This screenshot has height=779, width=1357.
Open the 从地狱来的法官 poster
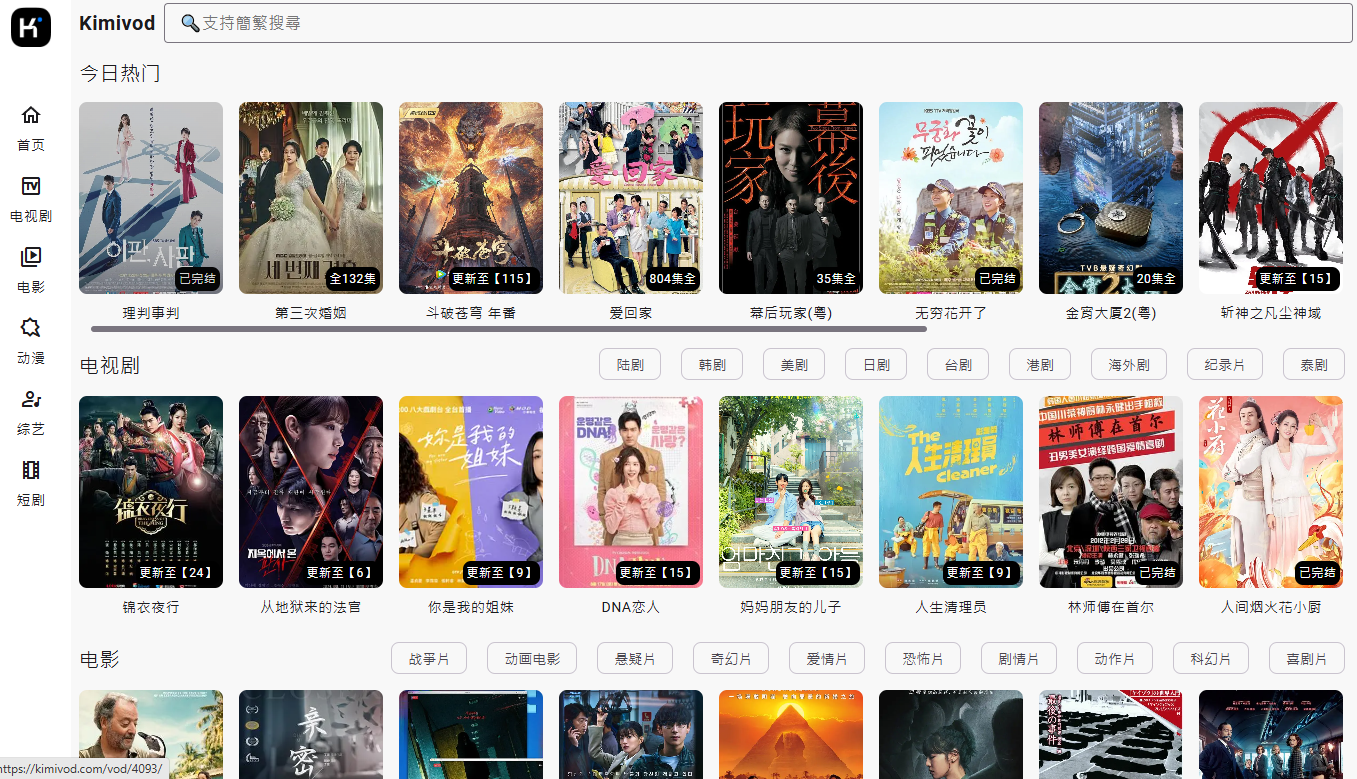[x=311, y=492]
